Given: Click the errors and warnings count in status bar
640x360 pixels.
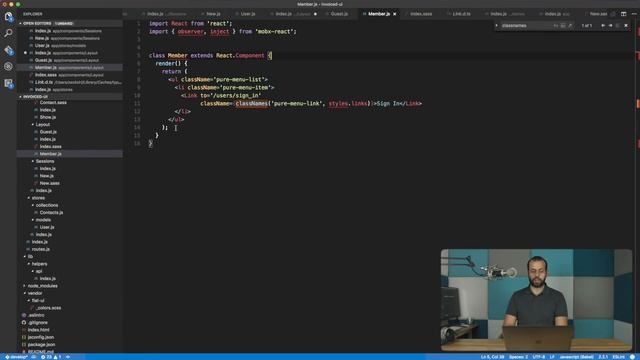Looking at the screenshot, I should pos(51,357).
